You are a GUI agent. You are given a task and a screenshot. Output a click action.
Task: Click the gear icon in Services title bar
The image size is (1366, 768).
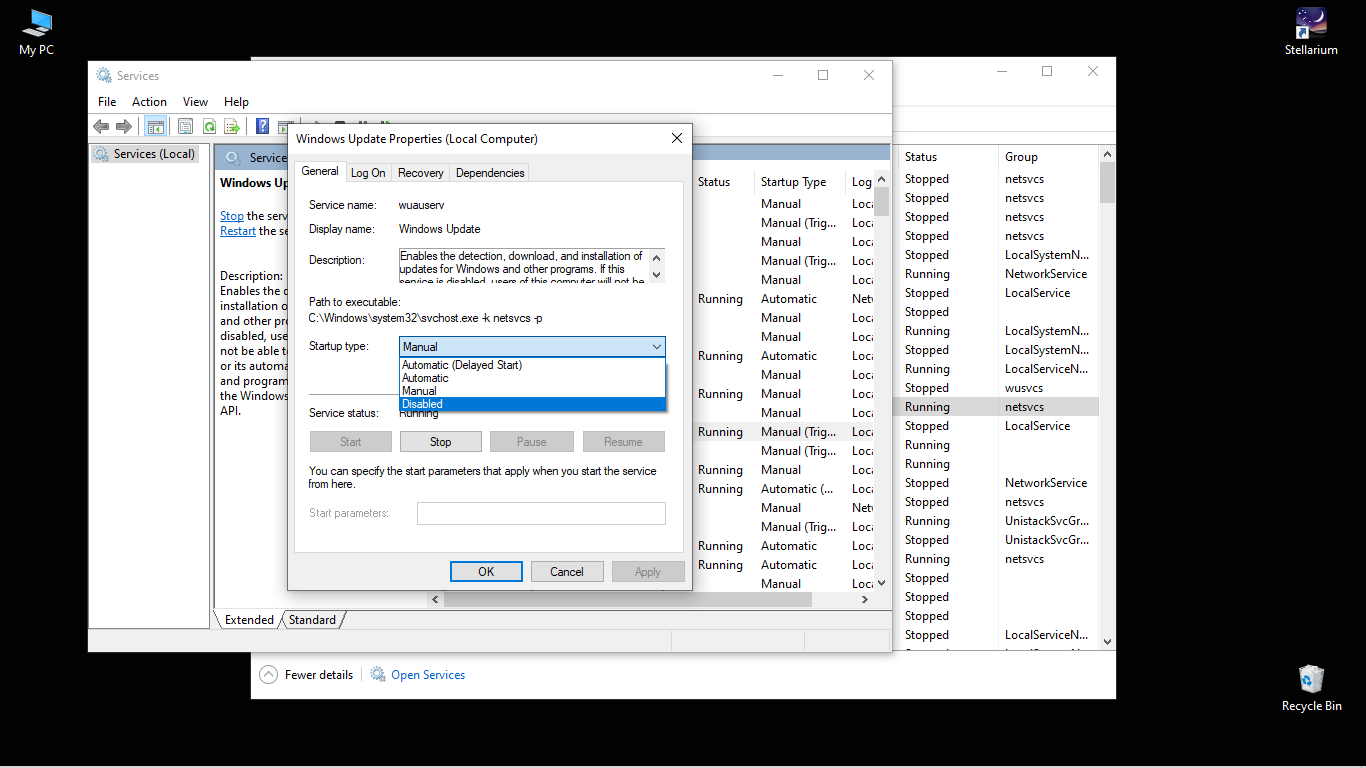point(104,75)
